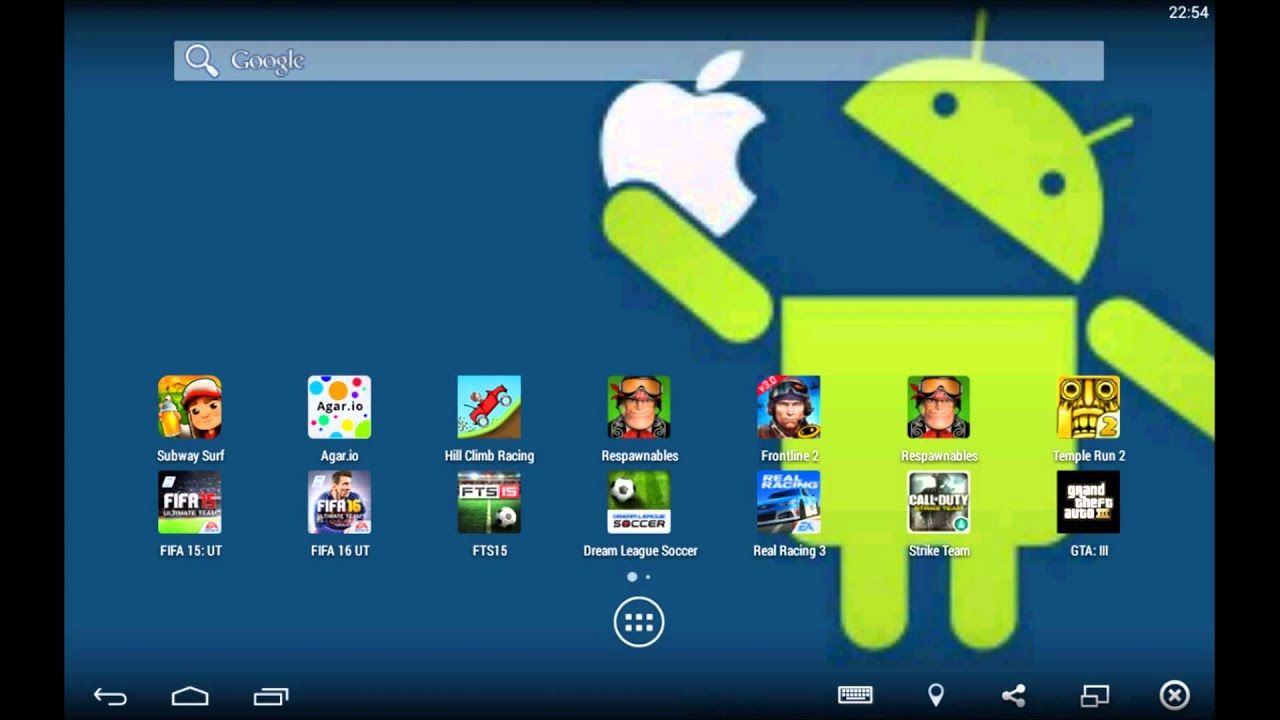Launch the GTA: III game icon
The height and width of the screenshot is (720, 1280).
[1089, 502]
